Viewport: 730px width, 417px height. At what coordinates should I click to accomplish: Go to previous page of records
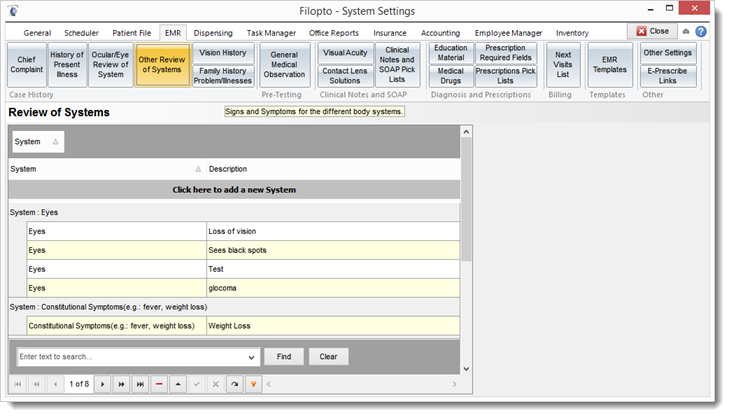pyautogui.click(x=37, y=384)
